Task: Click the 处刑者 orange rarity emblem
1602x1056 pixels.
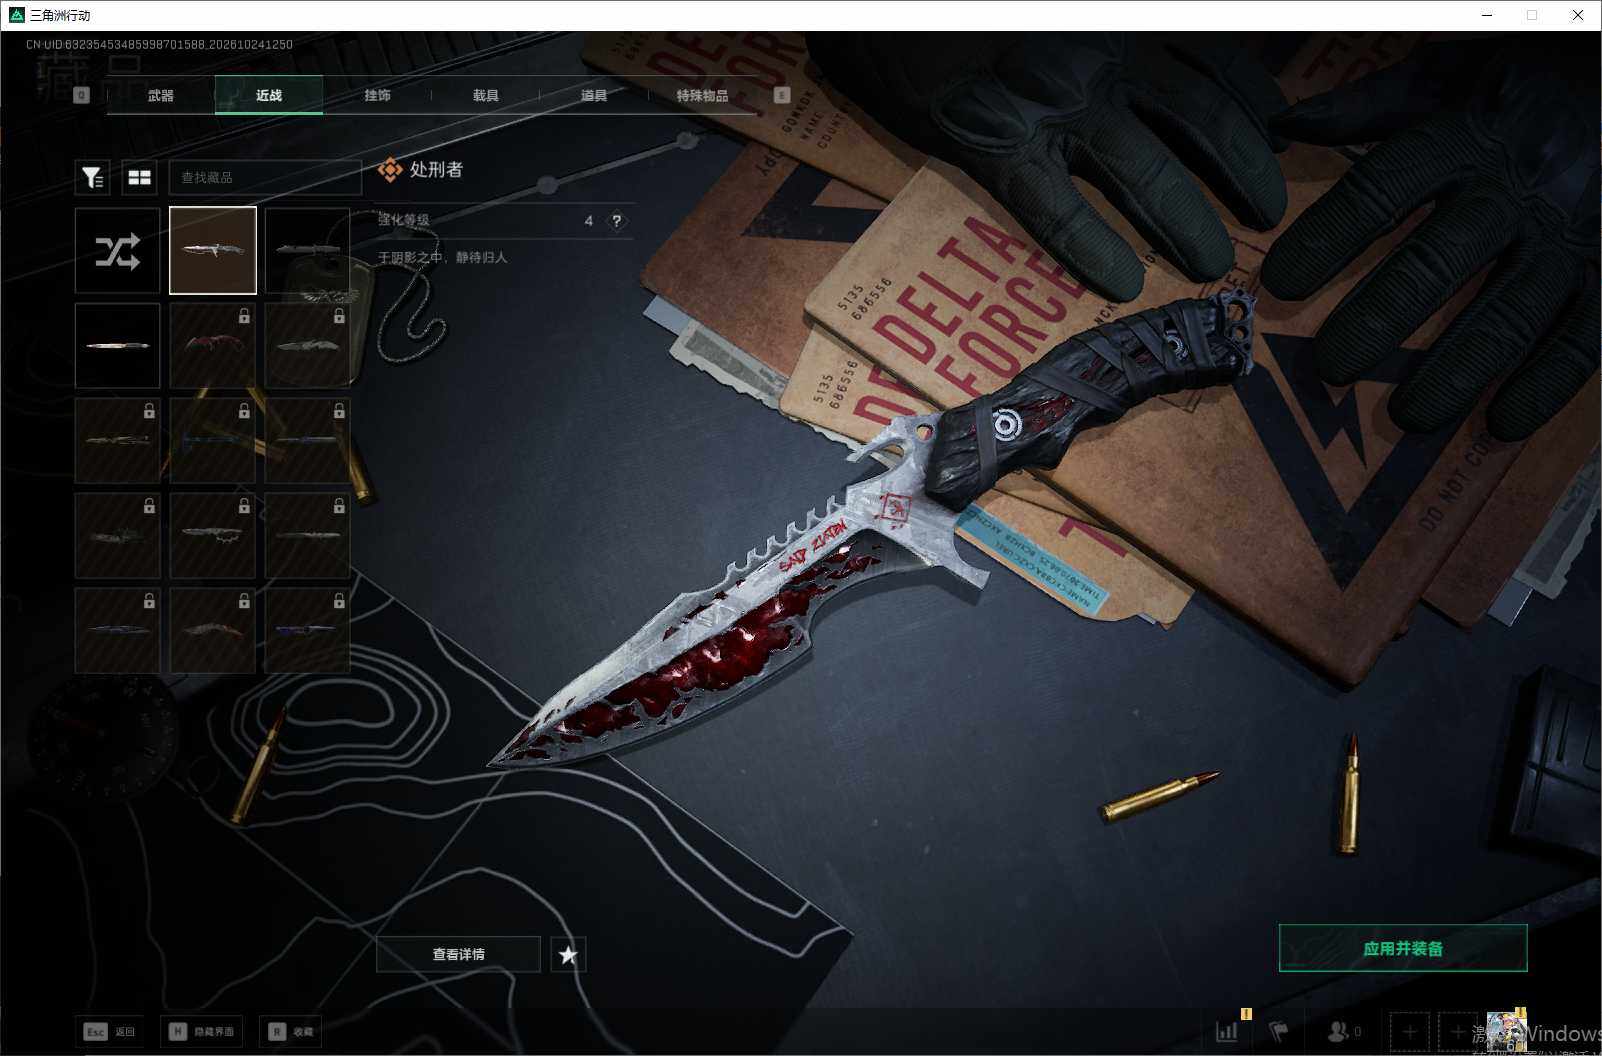Action: tap(390, 170)
